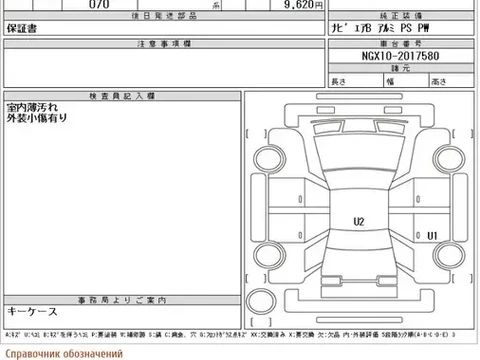Click the windshield area of car diagram
The height and width of the screenshot is (360, 480).
click(x=359, y=152)
